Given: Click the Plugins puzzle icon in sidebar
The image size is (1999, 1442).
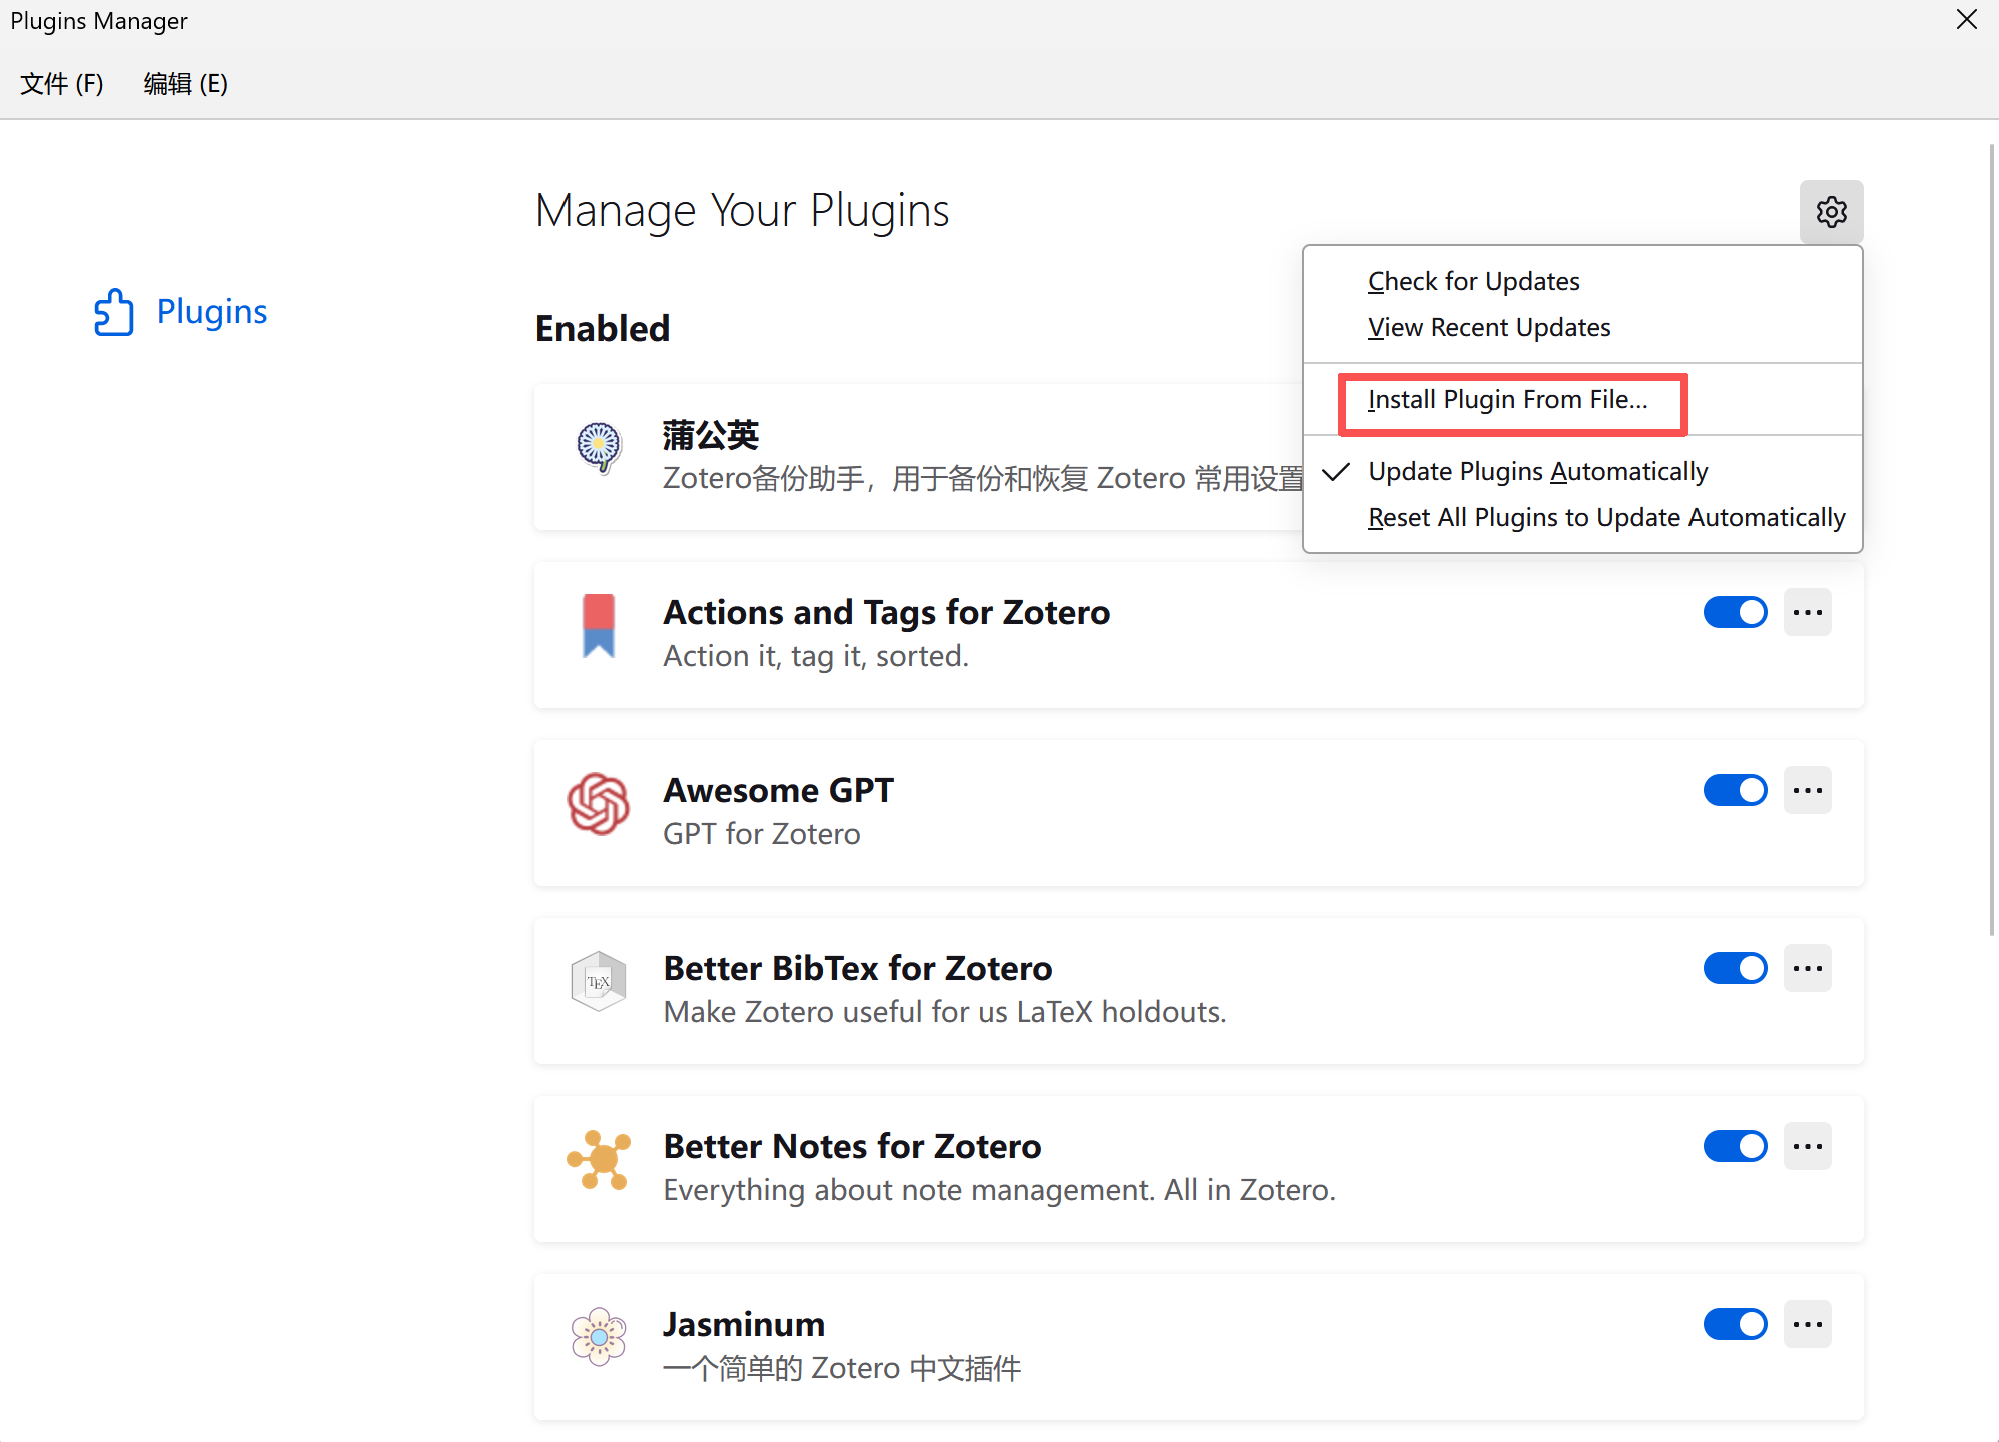Looking at the screenshot, I should coord(114,311).
